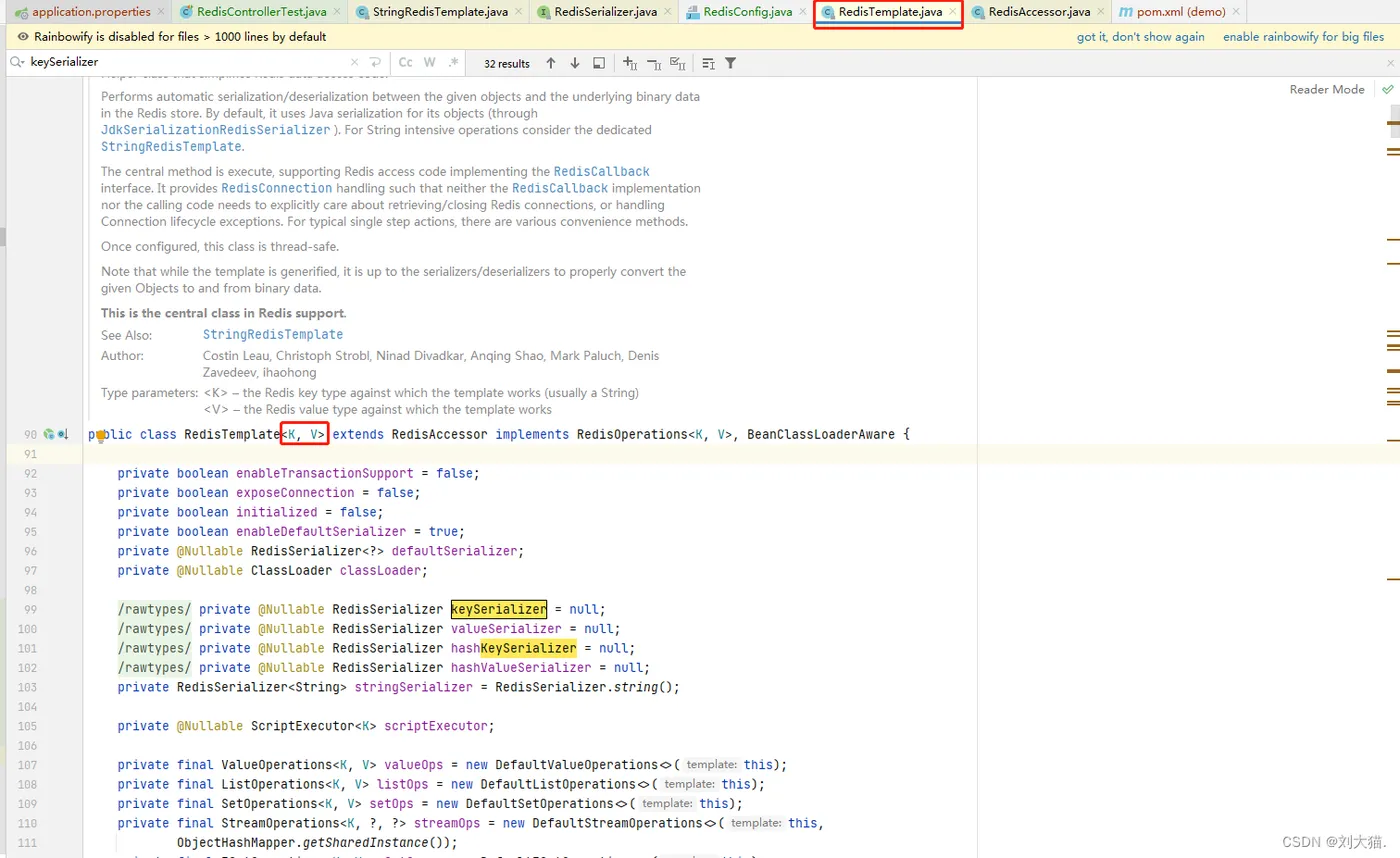
Task: Click 'got it, don't show again' link
Action: click(1140, 37)
